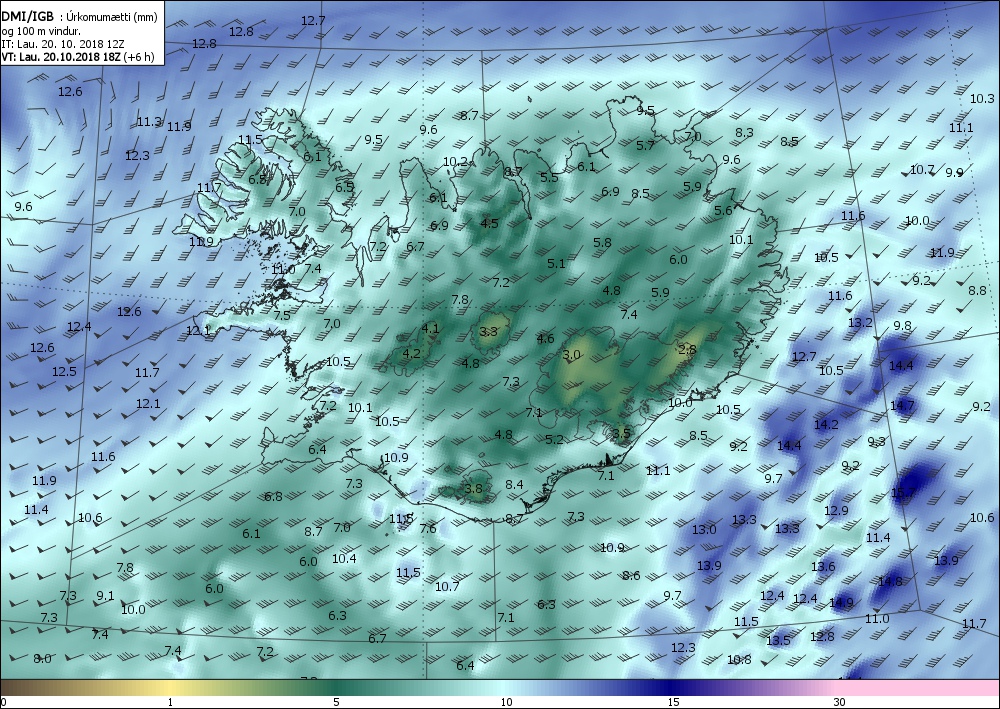Click the 13.0 value on the map

coord(704,529)
